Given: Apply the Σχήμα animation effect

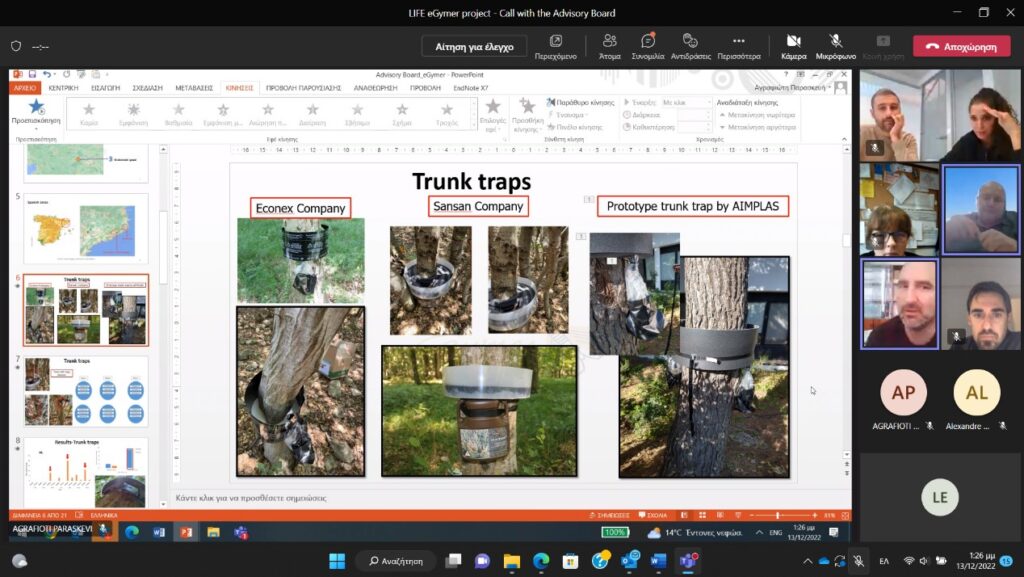Looking at the screenshot, I should coord(402,114).
